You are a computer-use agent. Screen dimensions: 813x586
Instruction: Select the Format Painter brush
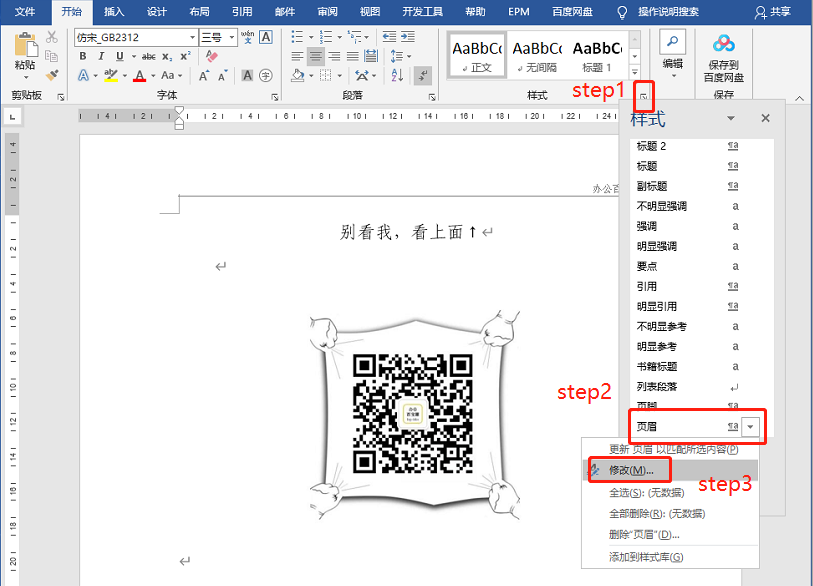pos(51,75)
